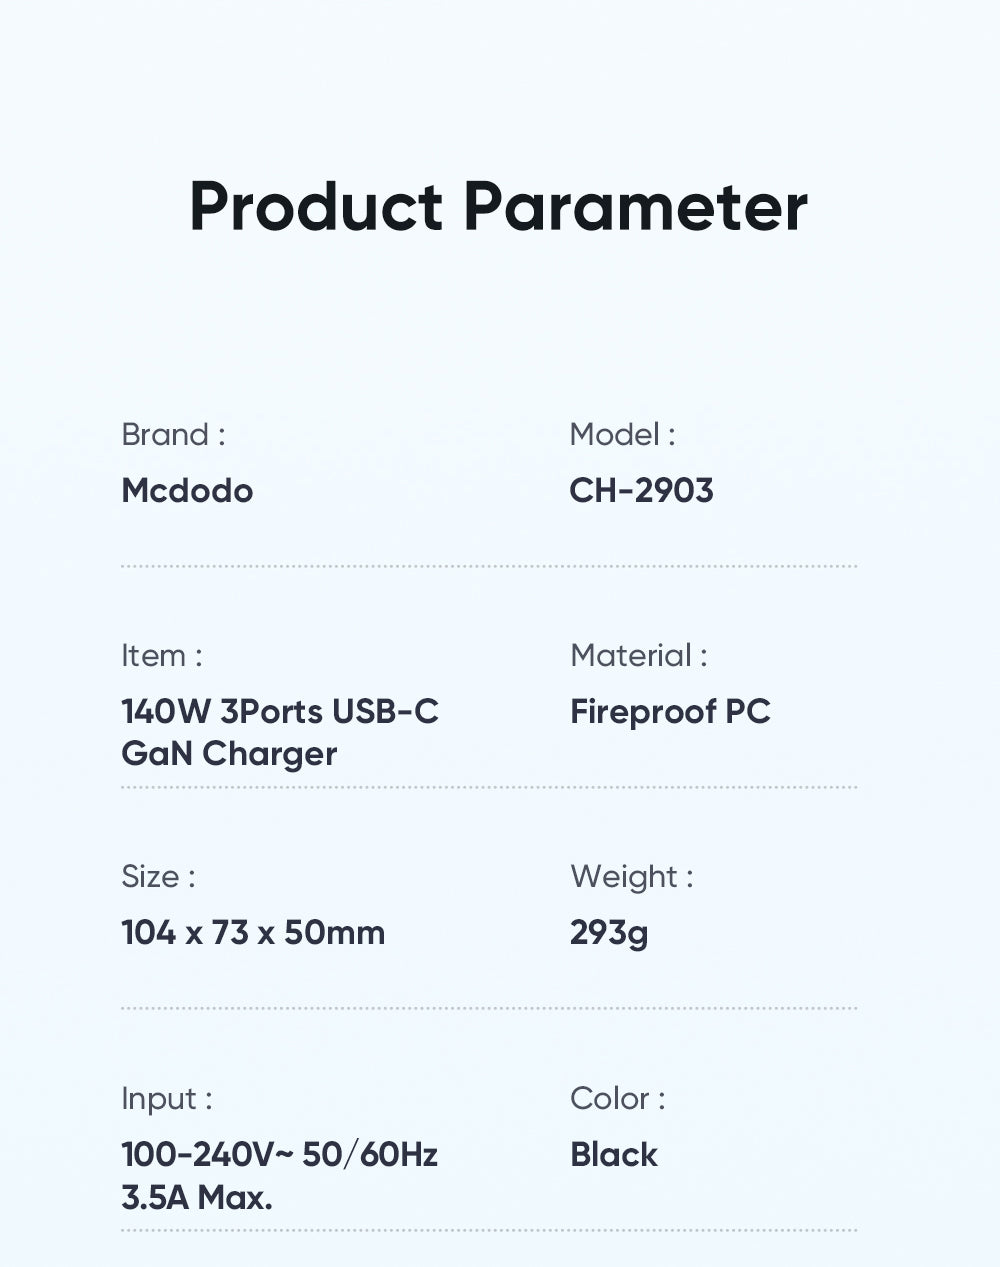Click the 140W 3Ports USB-C text line

pyautogui.click(x=280, y=712)
